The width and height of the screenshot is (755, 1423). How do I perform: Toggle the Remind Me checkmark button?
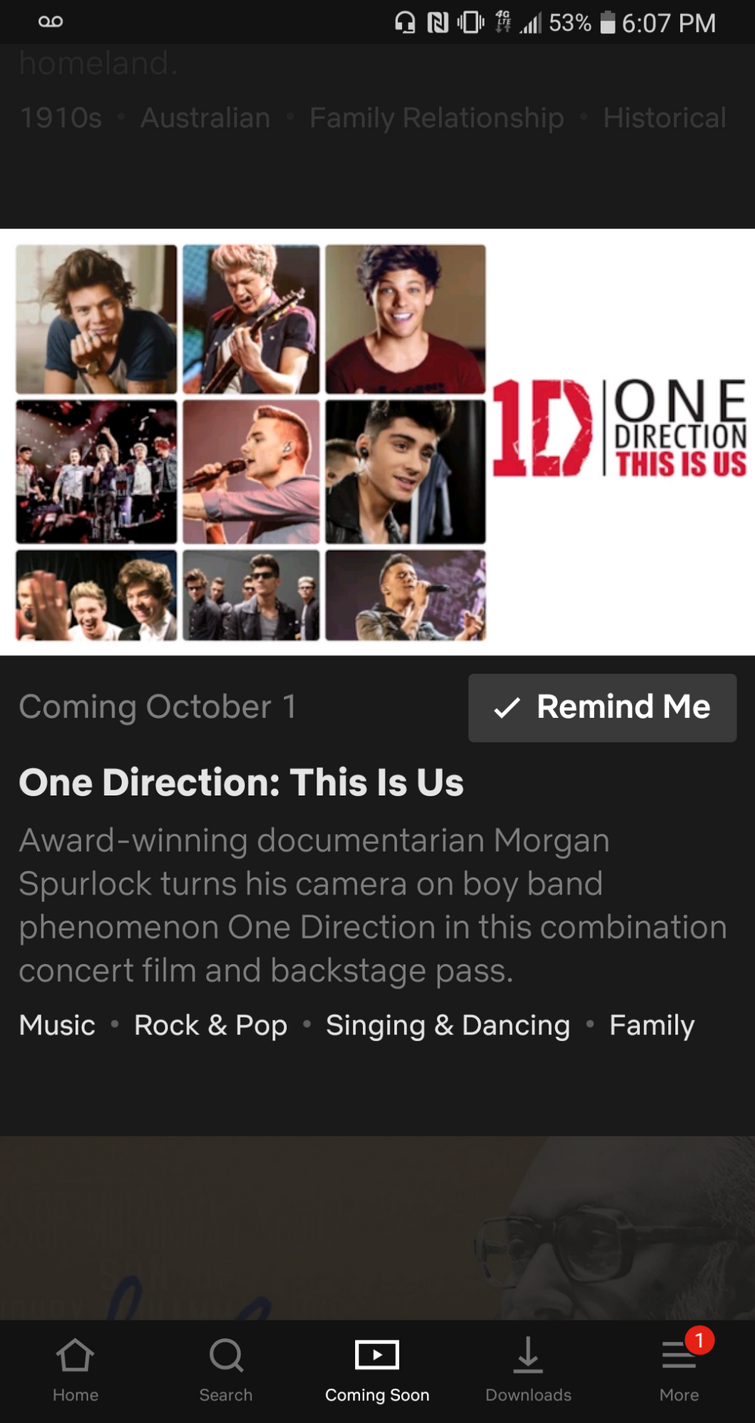(602, 707)
